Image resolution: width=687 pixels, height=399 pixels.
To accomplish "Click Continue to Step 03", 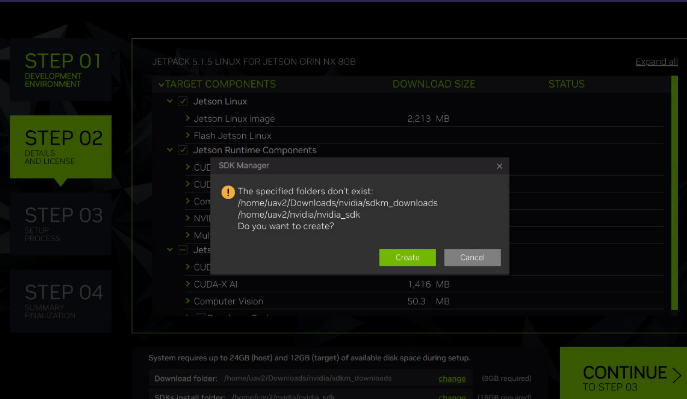I will [623, 373].
